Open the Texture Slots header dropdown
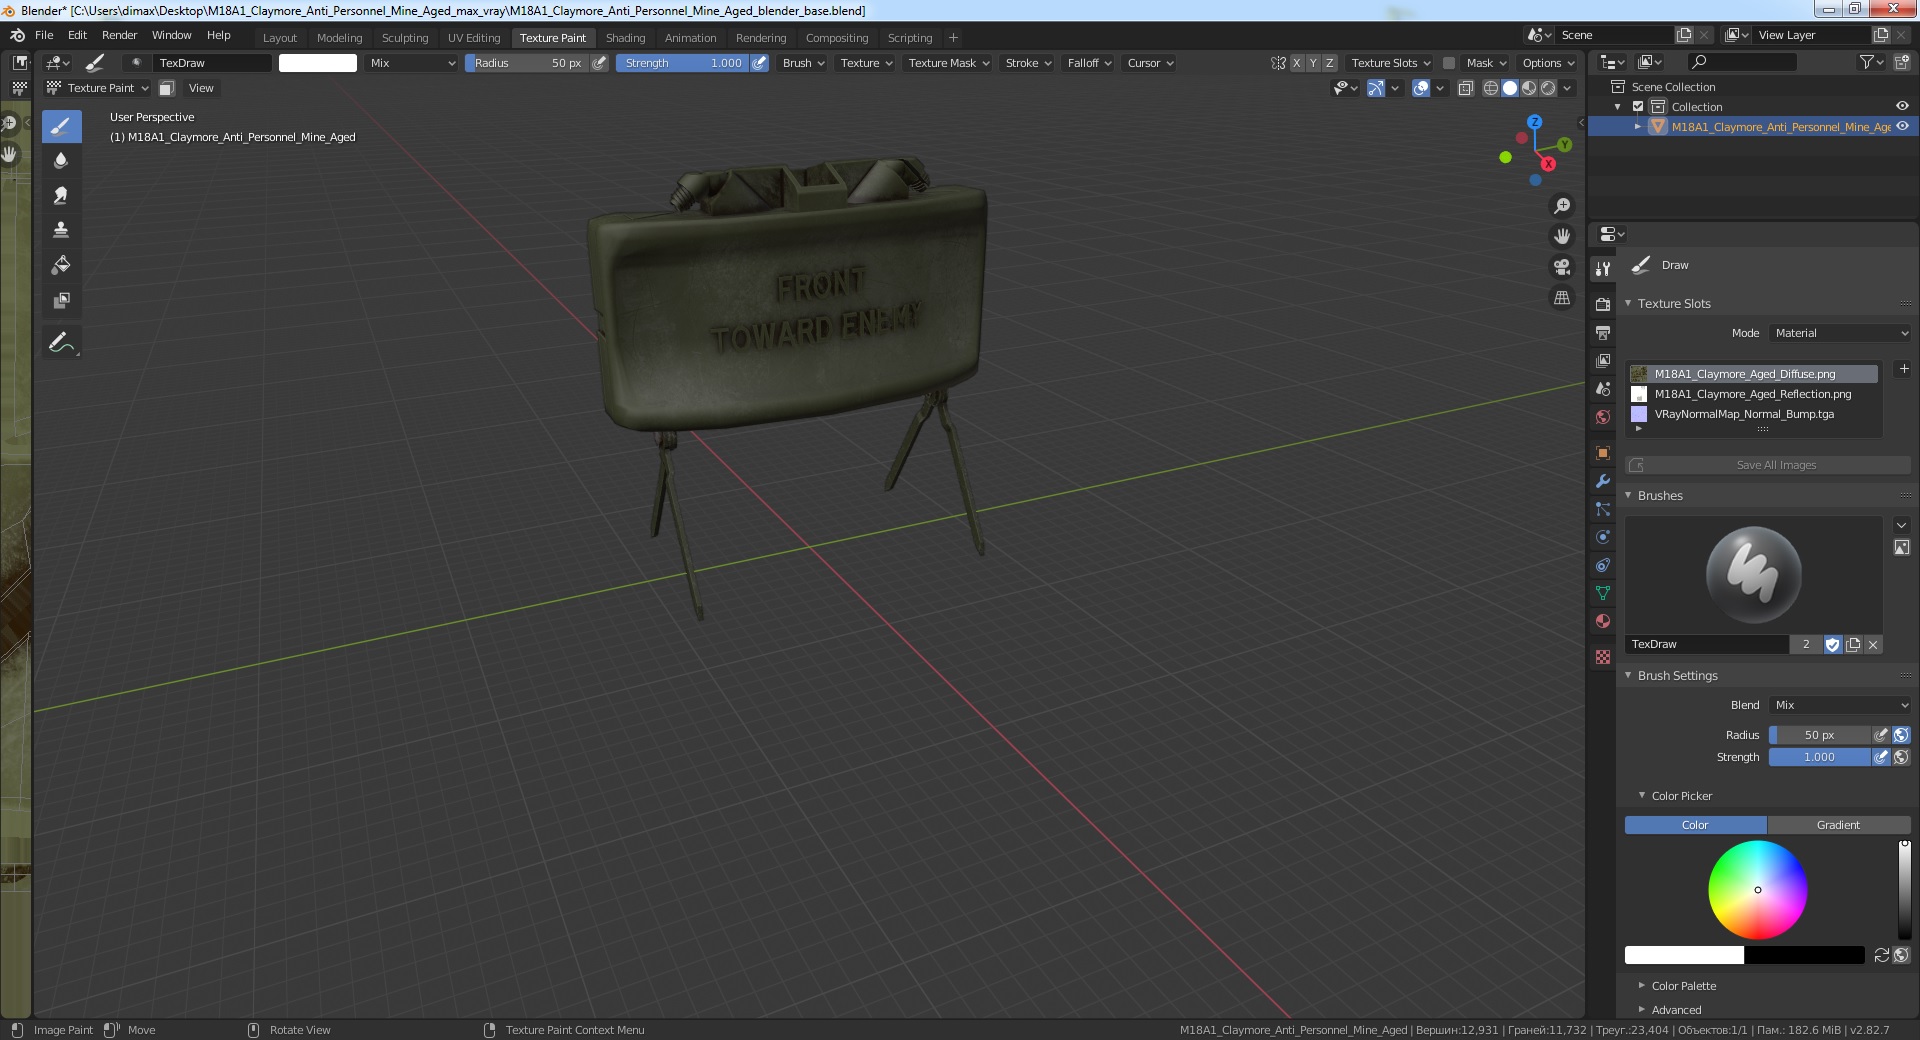 tap(1390, 63)
